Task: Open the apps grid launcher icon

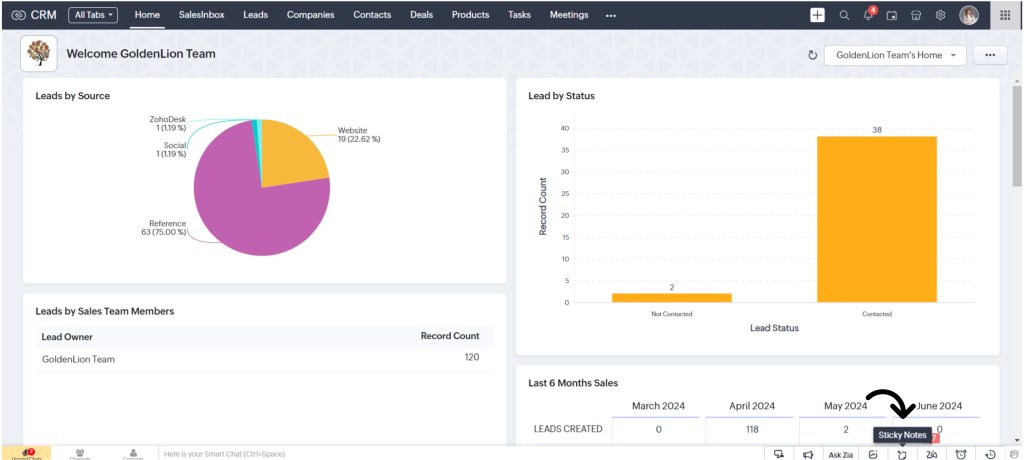Action: pyautogui.click(x=1005, y=15)
